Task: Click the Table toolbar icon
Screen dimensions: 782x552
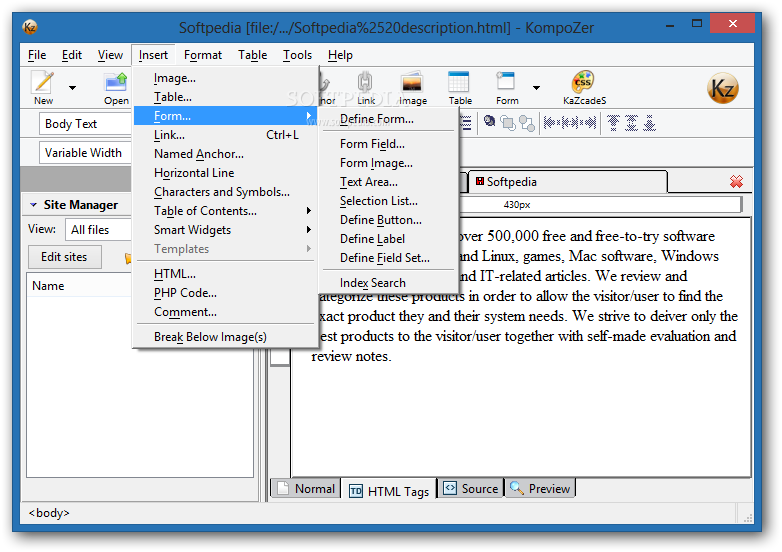Action: 459,82
